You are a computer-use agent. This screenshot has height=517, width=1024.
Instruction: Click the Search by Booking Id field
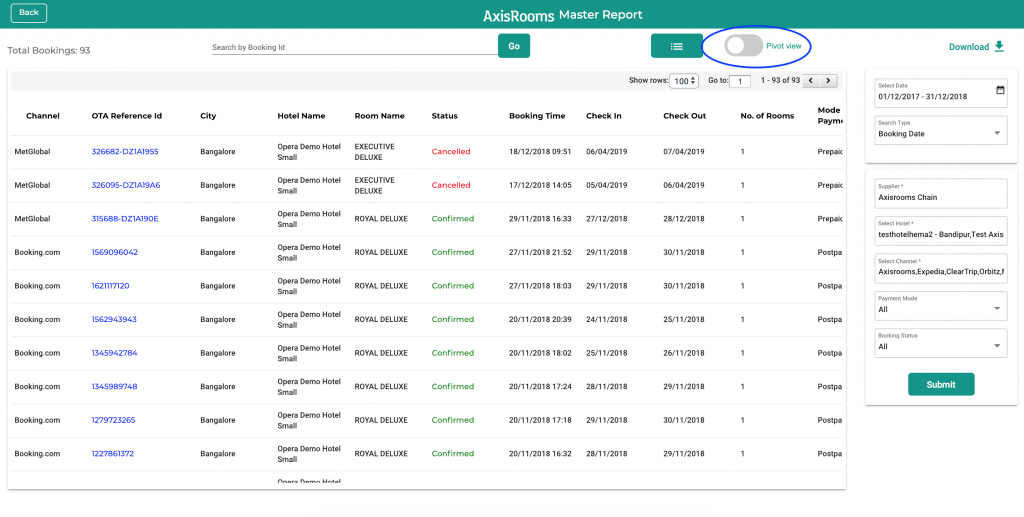click(355, 47)
